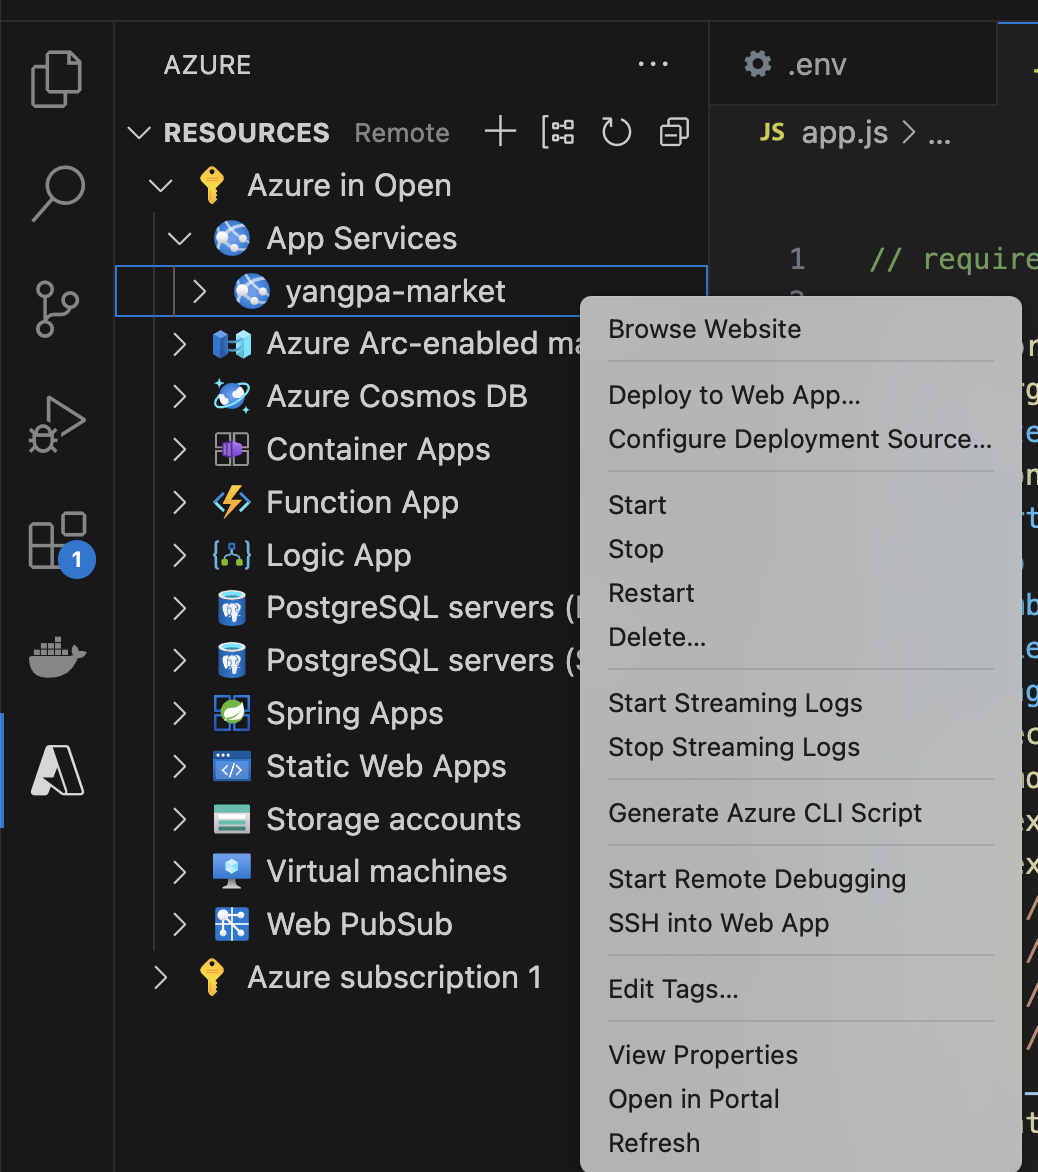This screenshot has height=1172, width=1038.
Task: Click the Static Web Apps row label
Action: tap(386, 766)
